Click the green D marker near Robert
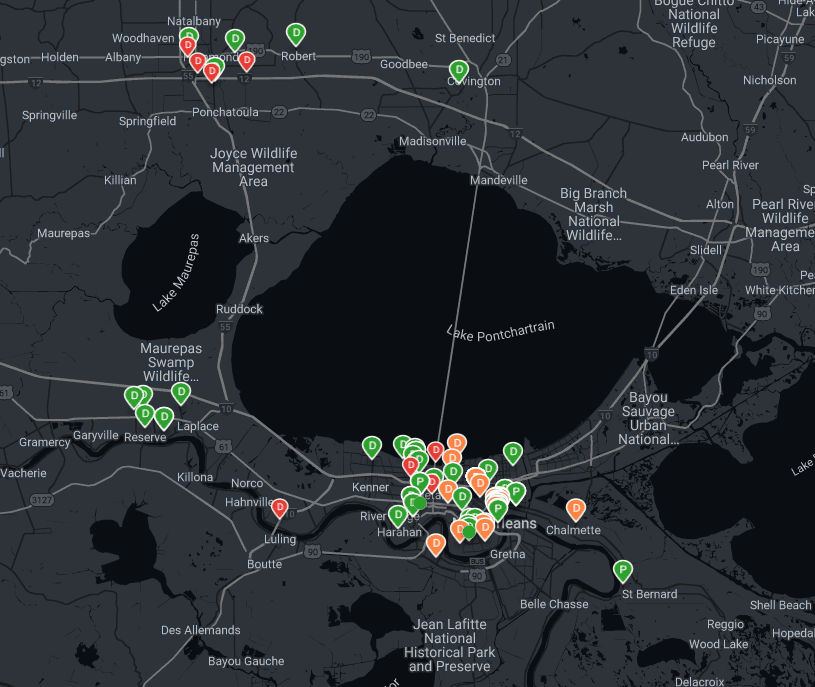 296,34
